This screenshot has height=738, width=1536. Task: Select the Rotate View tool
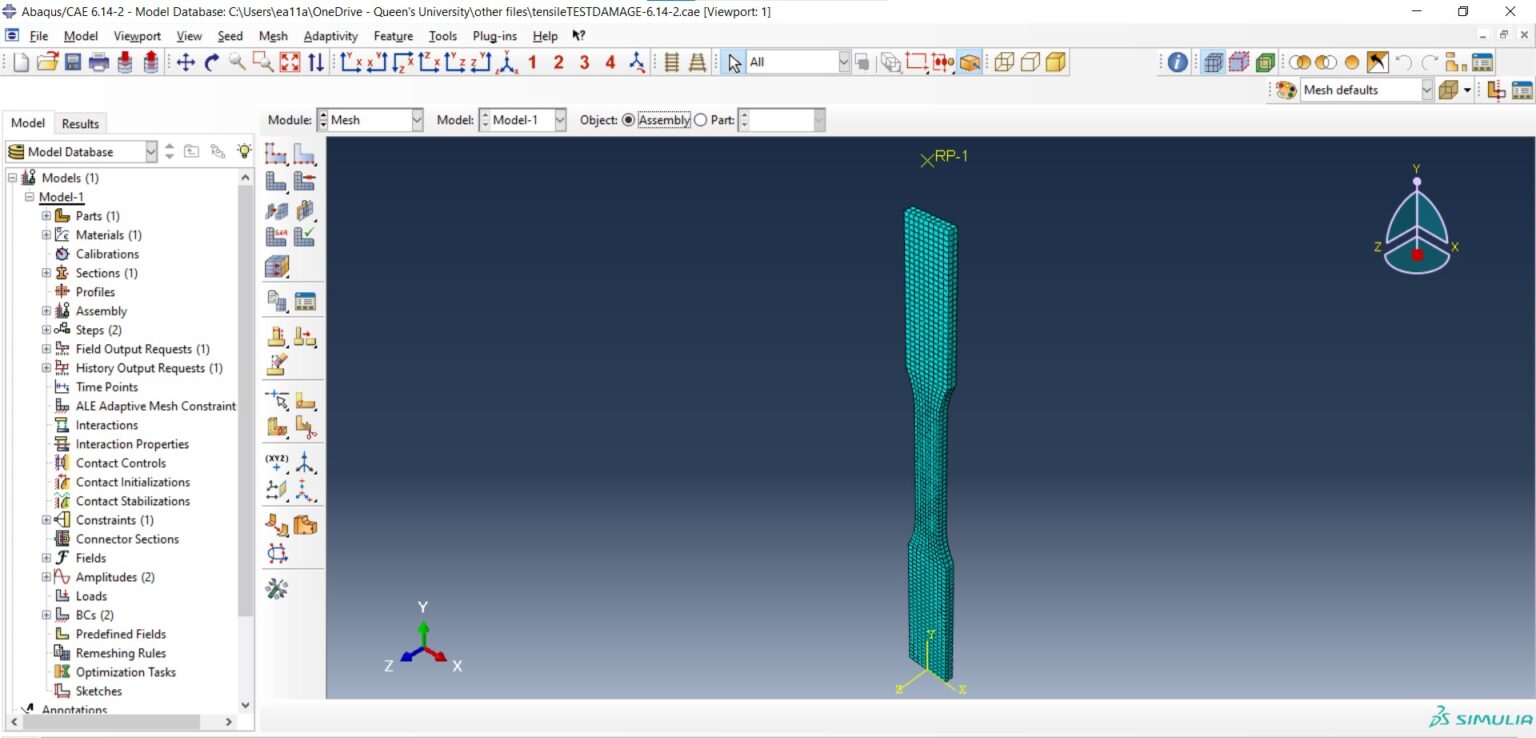point(212,62)
